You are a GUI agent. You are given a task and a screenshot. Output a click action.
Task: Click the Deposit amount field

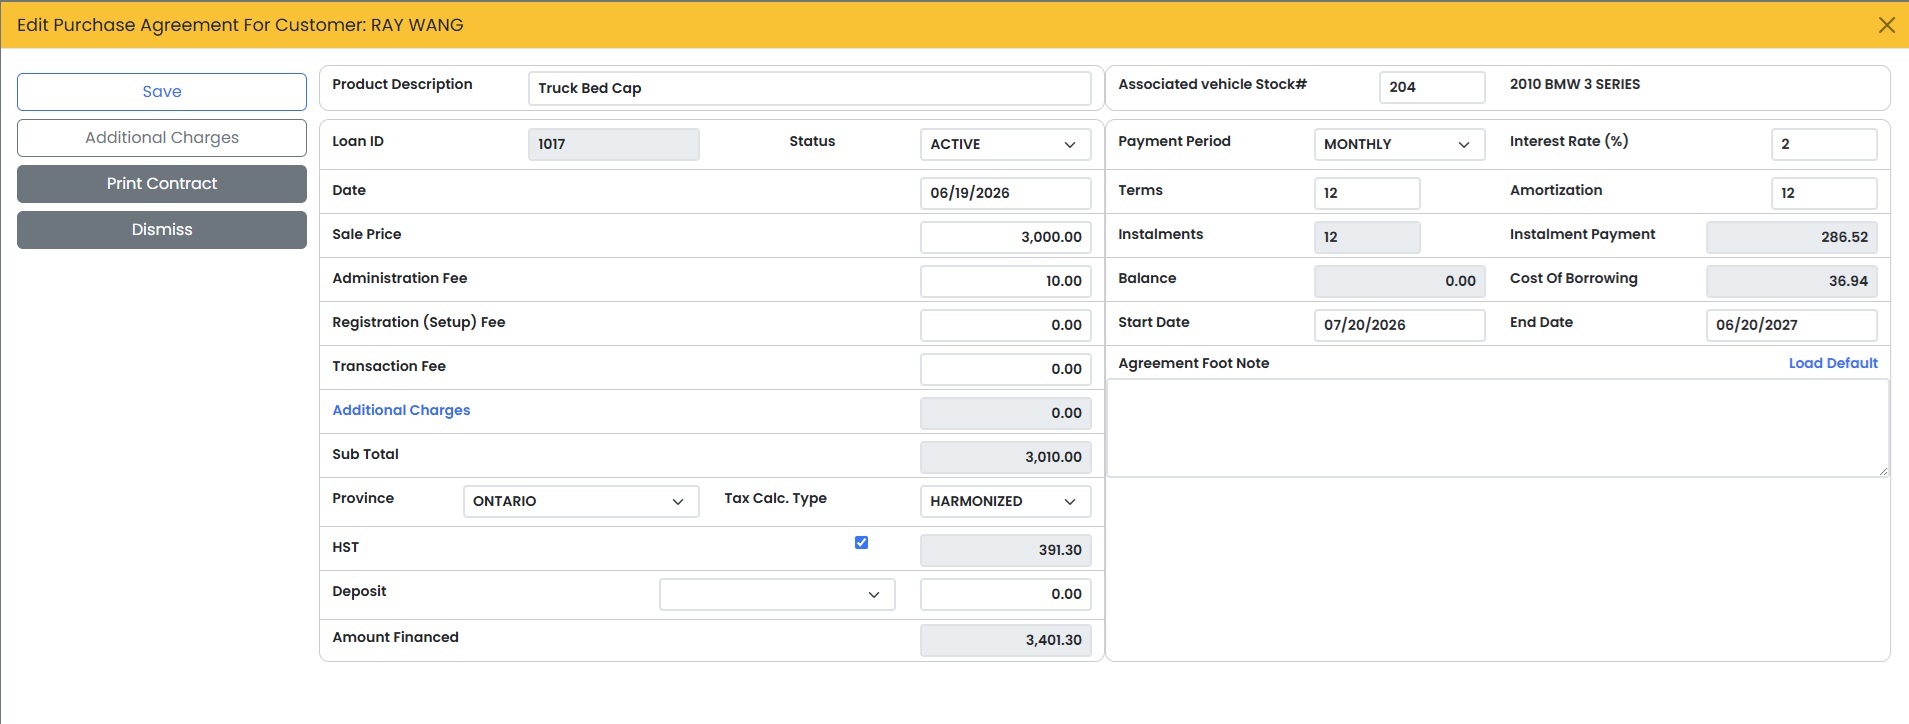(1005, 594)
